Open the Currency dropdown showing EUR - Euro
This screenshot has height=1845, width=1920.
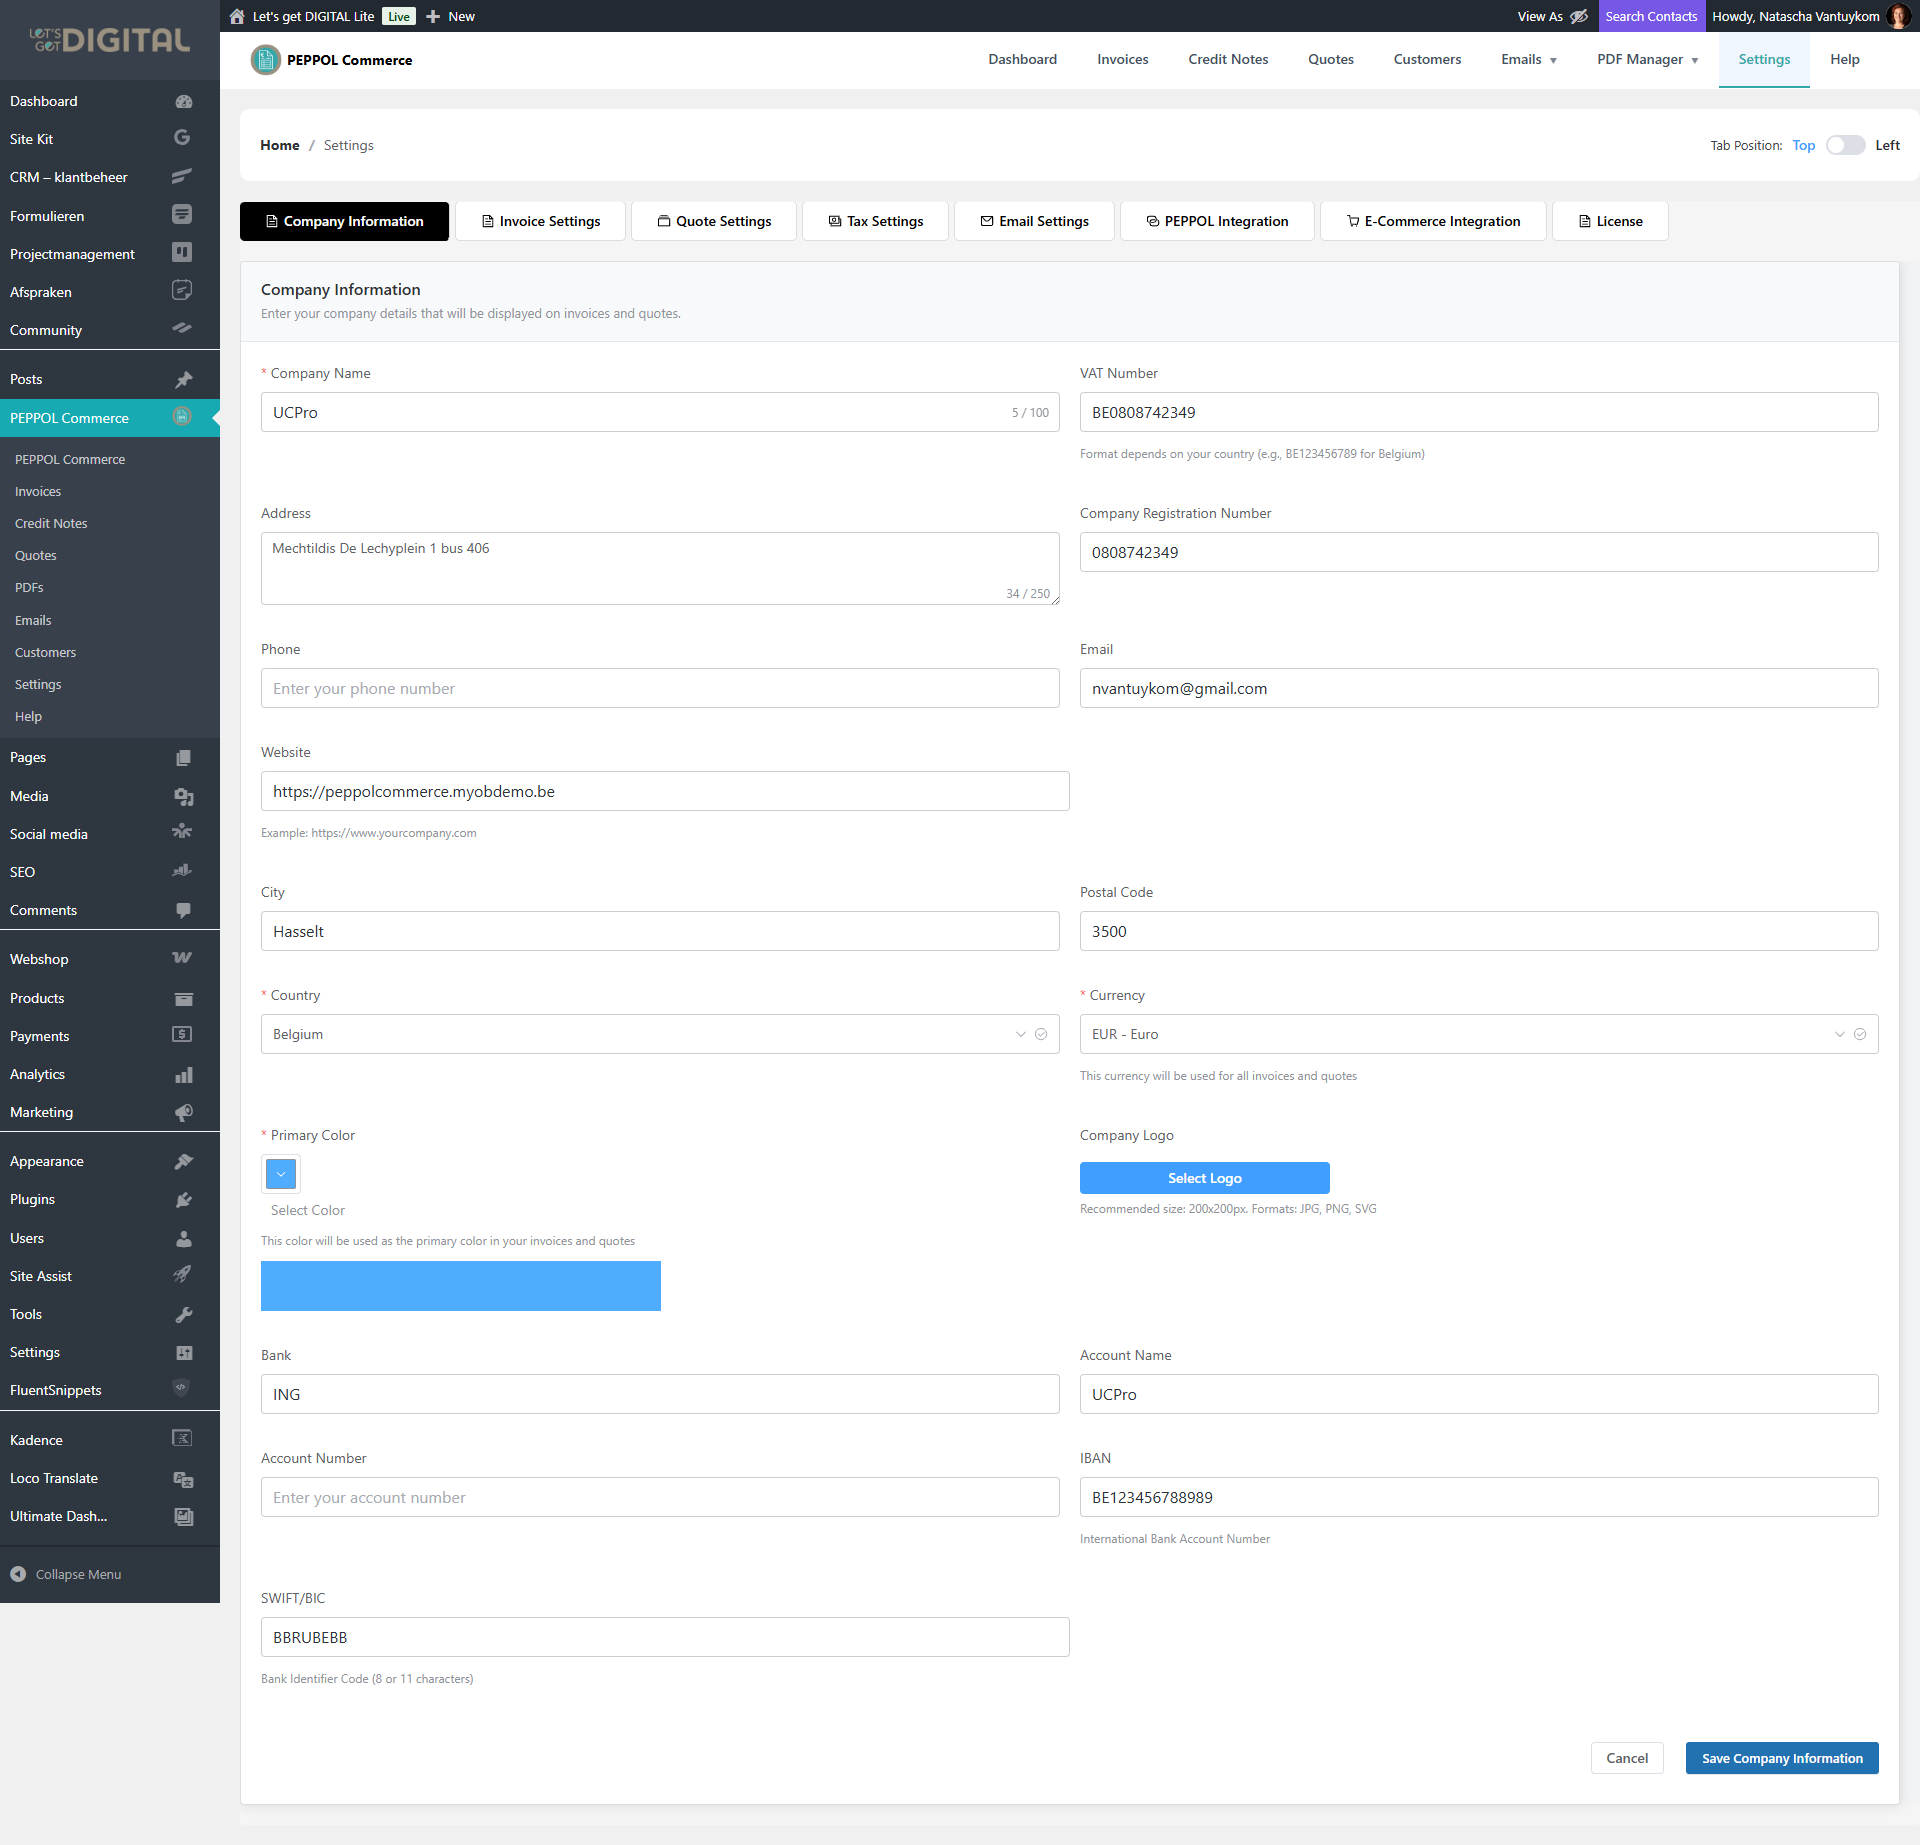(x=1478, y=1034)
